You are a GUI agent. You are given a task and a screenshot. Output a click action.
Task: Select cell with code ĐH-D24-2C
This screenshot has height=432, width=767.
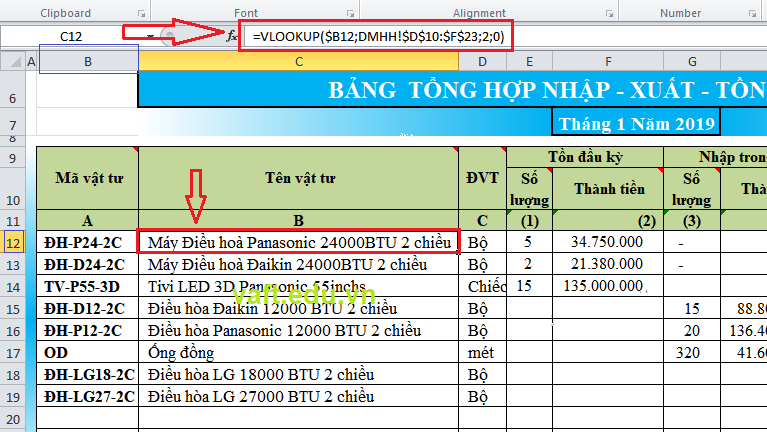(88, 265)
